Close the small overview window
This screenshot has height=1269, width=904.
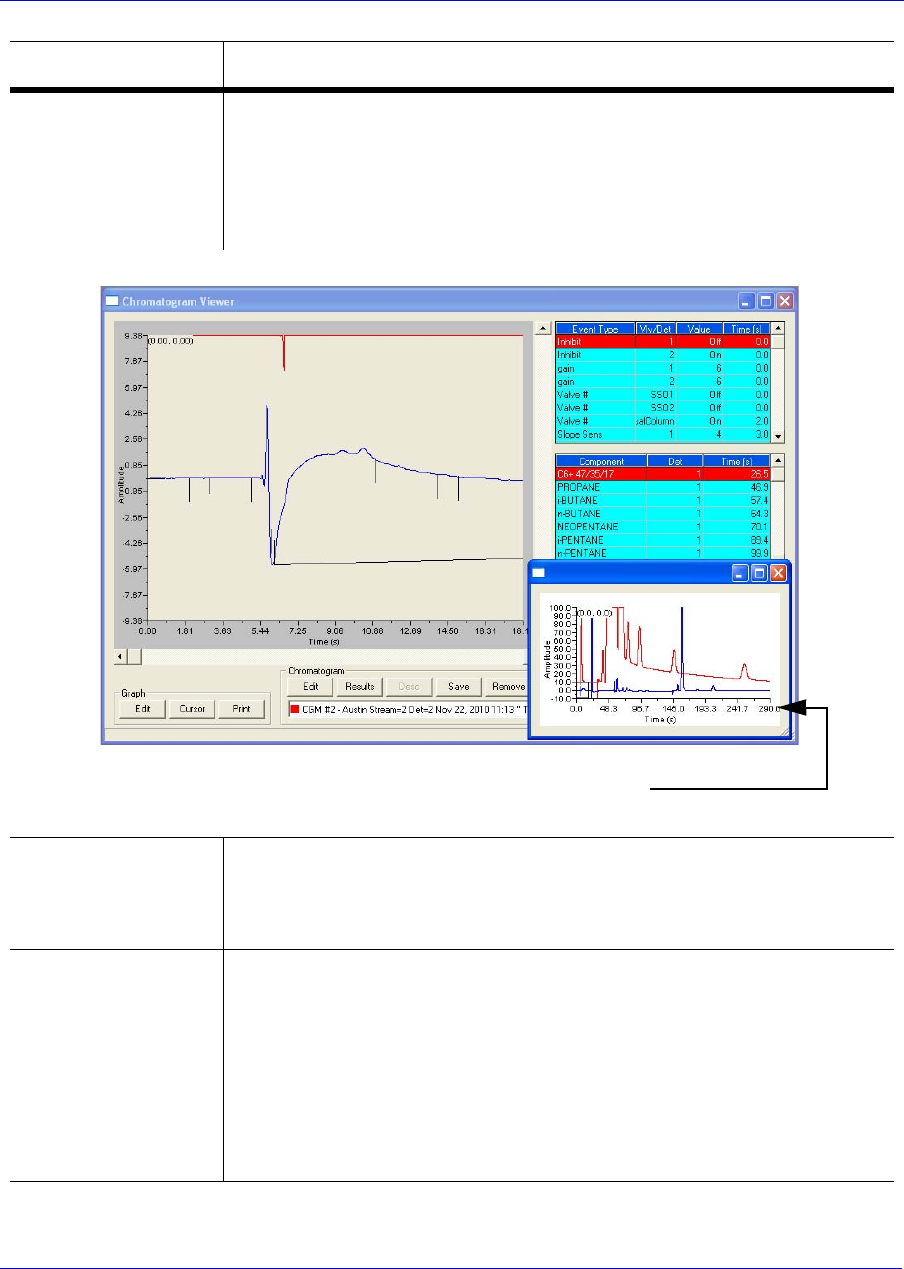coord(779,573)
